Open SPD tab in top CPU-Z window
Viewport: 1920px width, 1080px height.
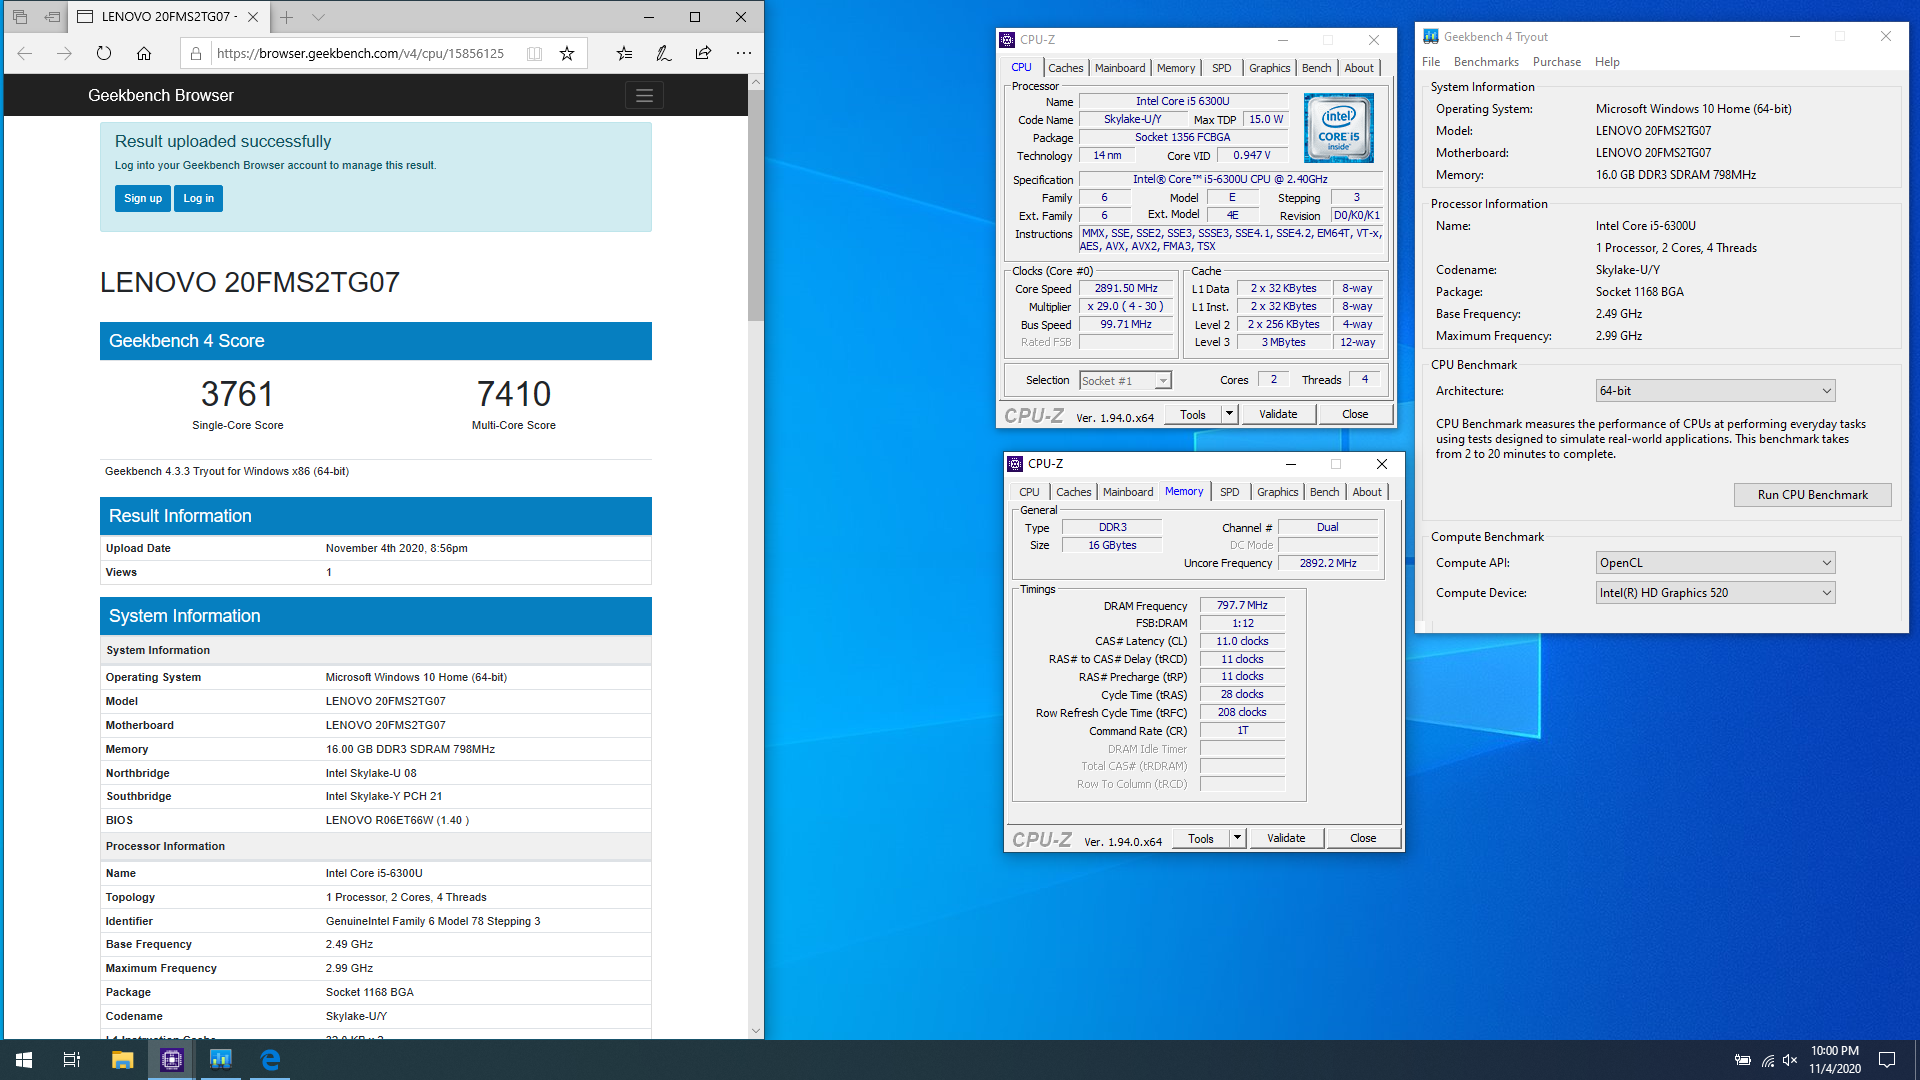click(1221, 68)
